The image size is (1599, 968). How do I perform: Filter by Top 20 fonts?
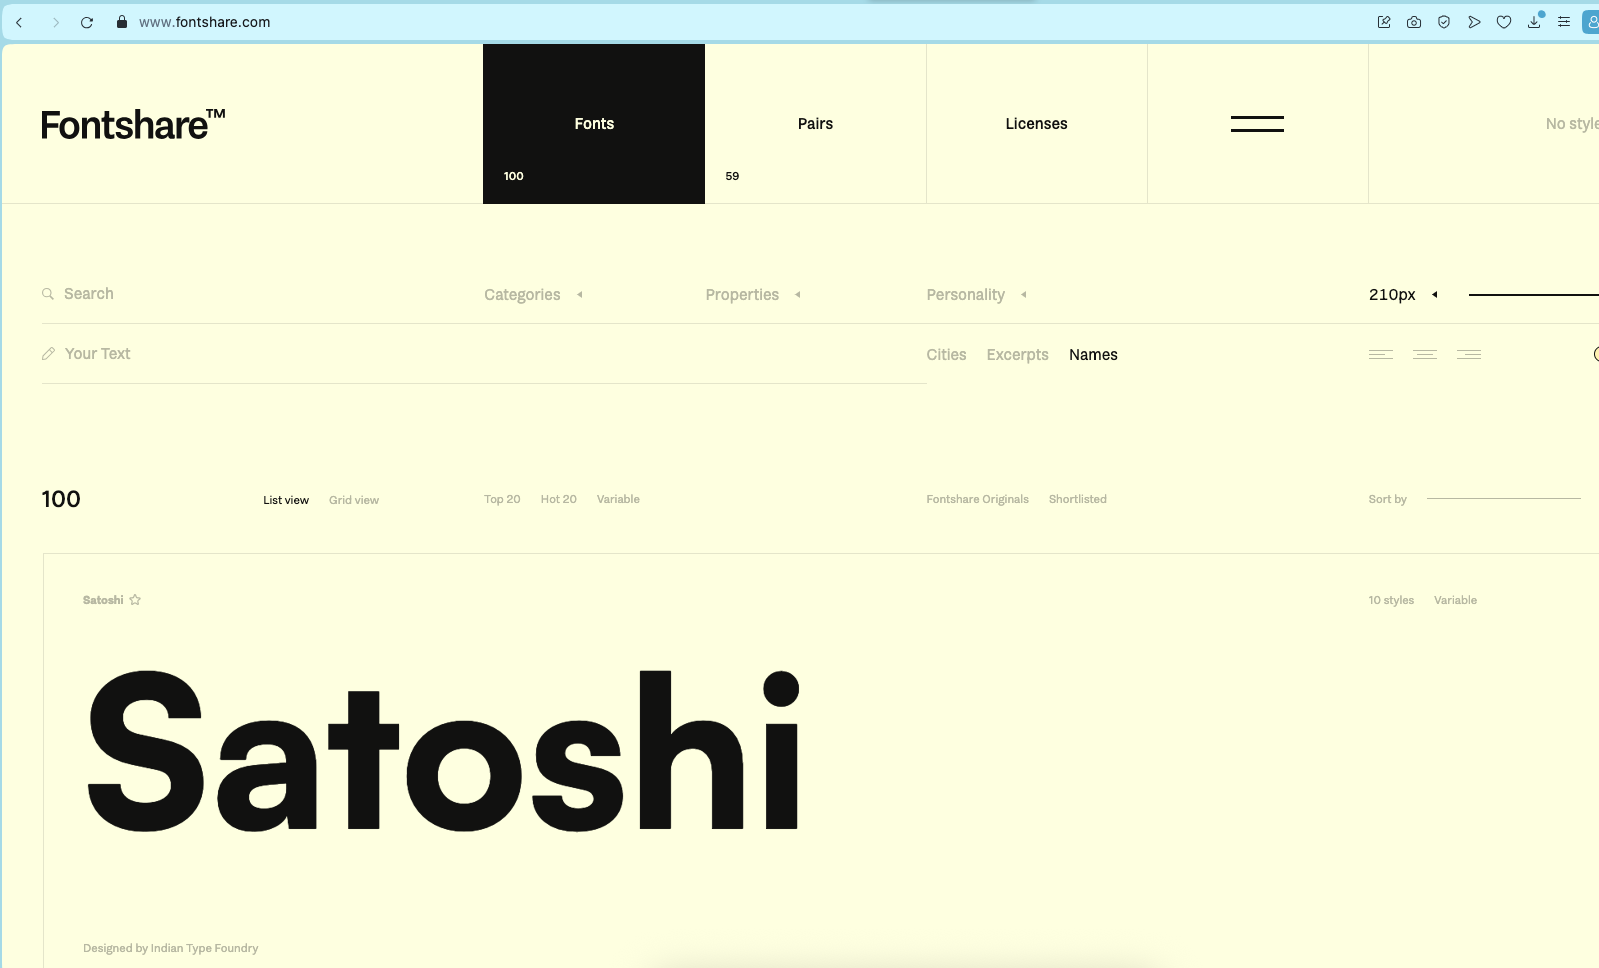point(502,499)
